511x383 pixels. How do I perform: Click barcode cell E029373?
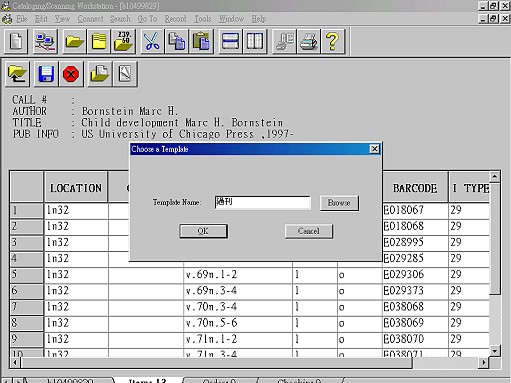click(415, 291)
